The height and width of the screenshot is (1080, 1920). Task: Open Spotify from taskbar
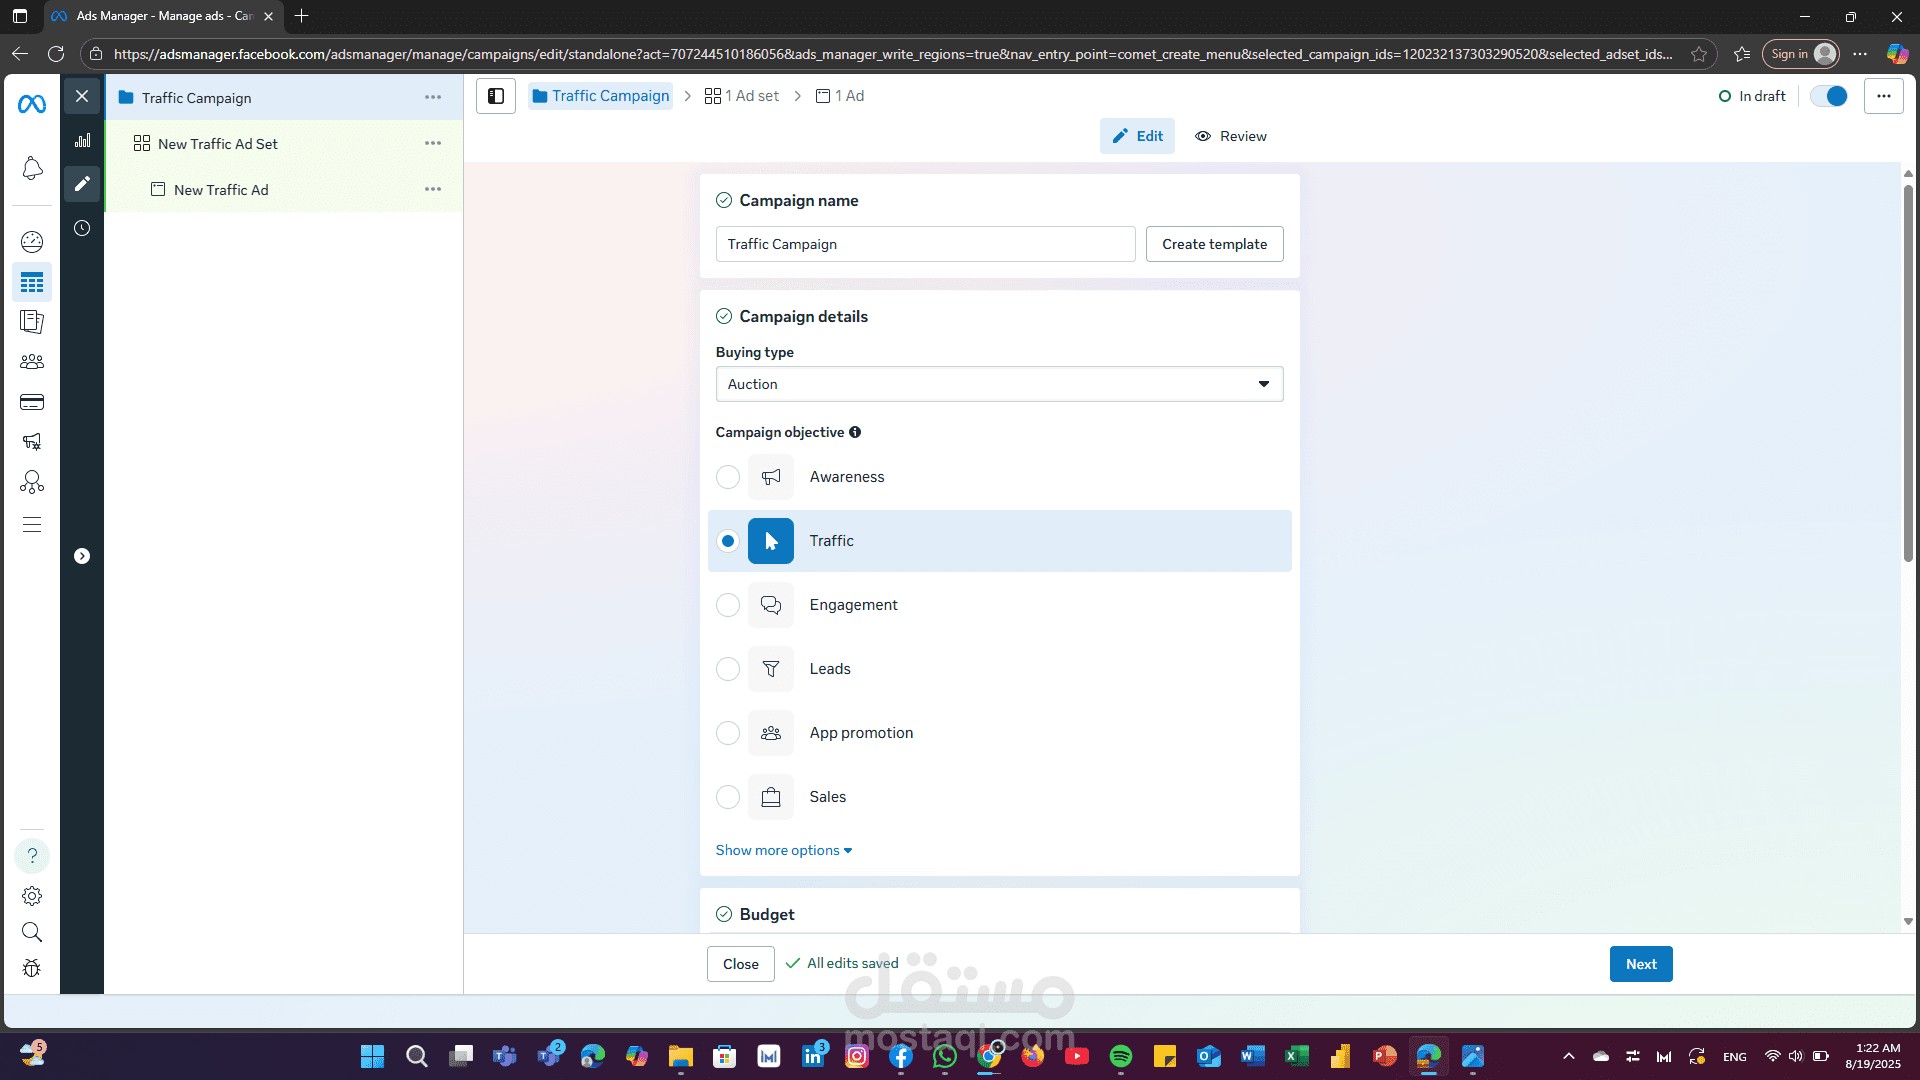1121,1056
